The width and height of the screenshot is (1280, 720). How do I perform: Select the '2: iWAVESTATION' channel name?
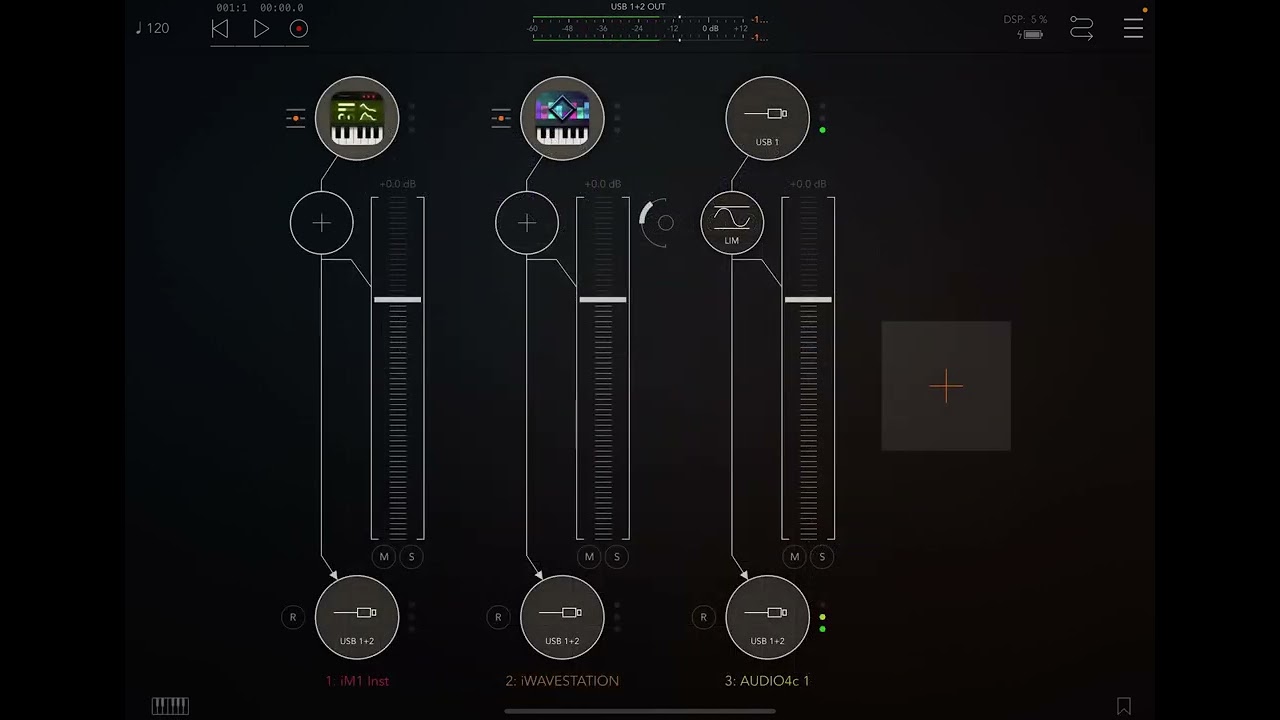point(562,681)
